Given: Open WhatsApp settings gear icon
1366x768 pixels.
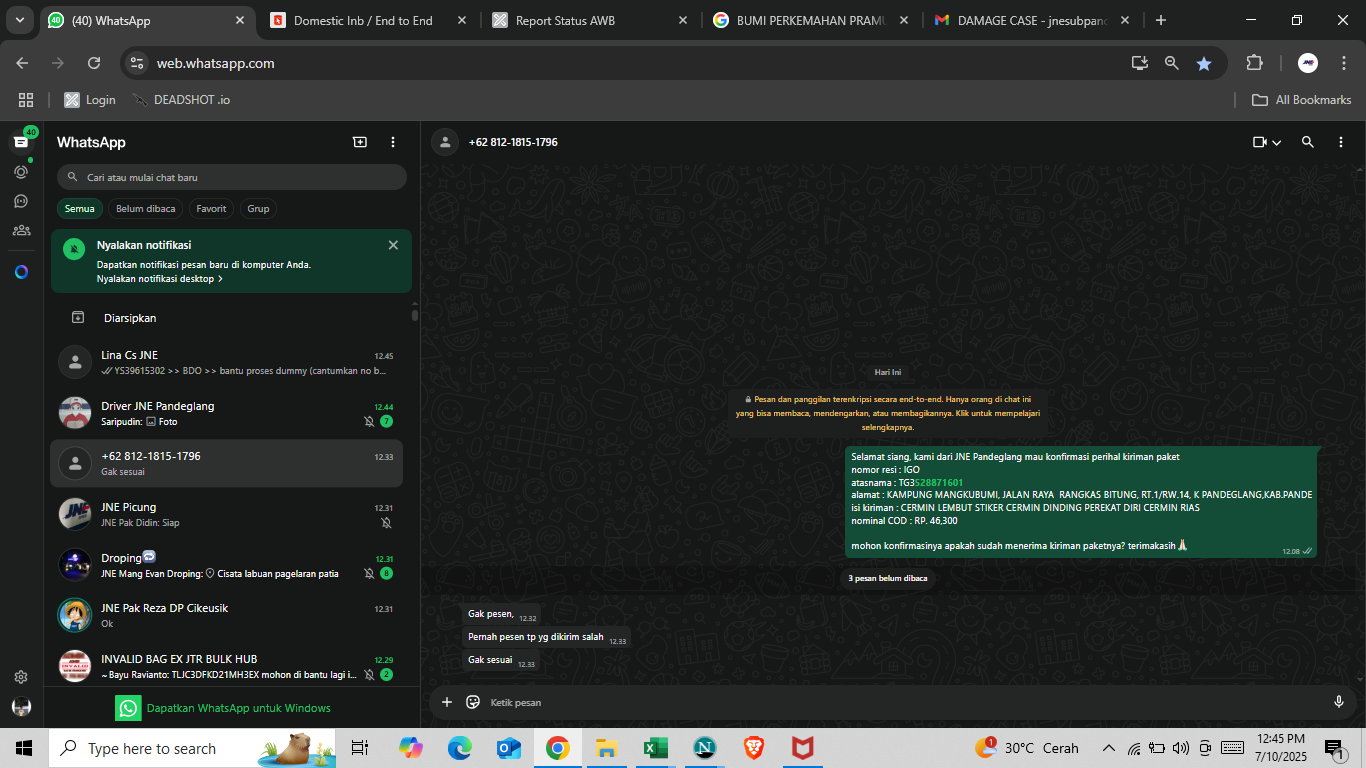Looking at the screenshot, I should pos(21,677).
